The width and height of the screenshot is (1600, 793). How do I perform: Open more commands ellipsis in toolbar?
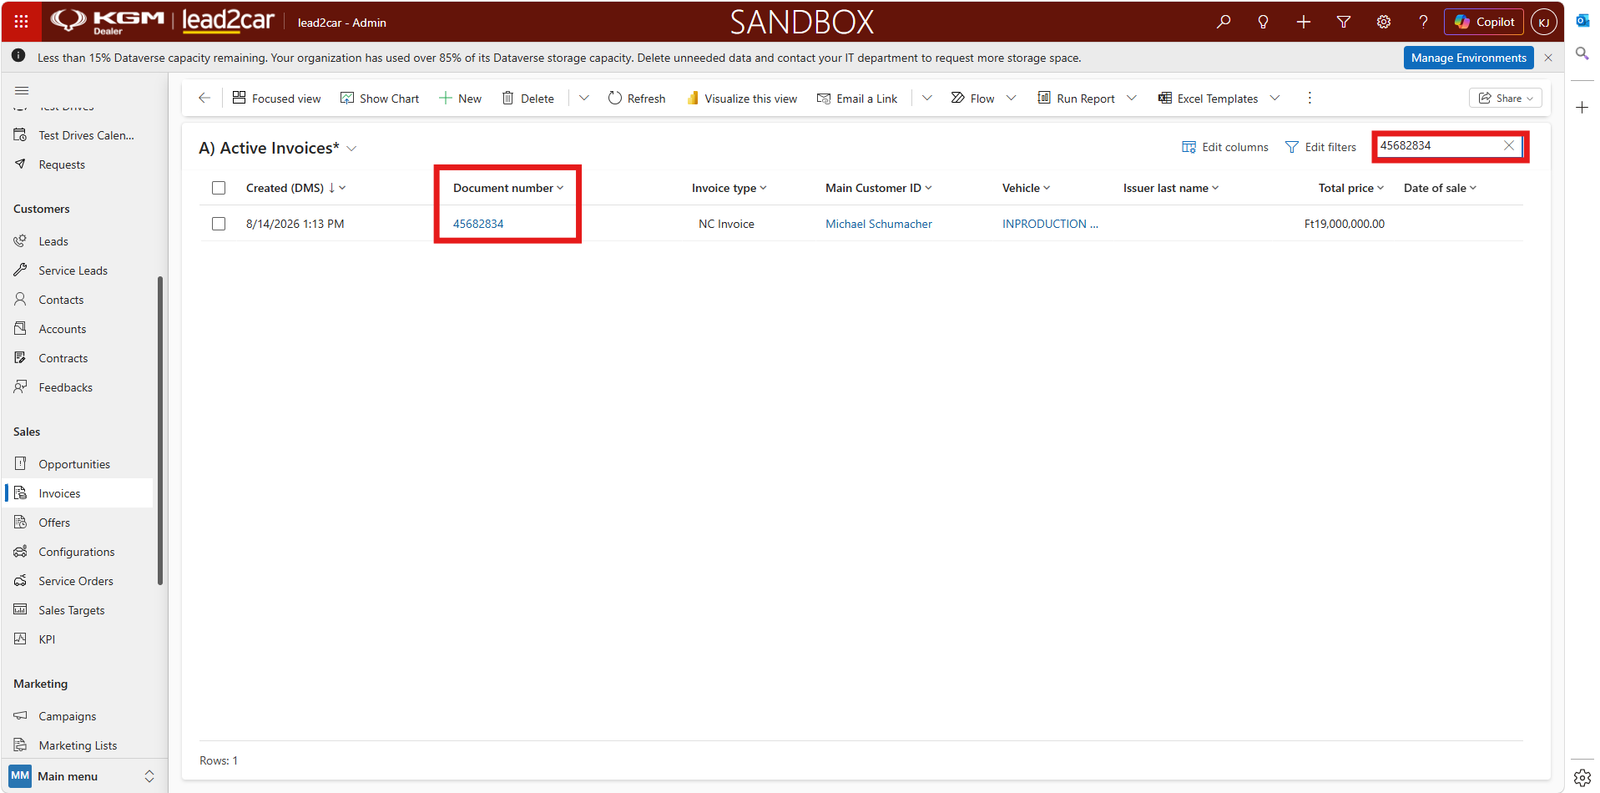1309,98
